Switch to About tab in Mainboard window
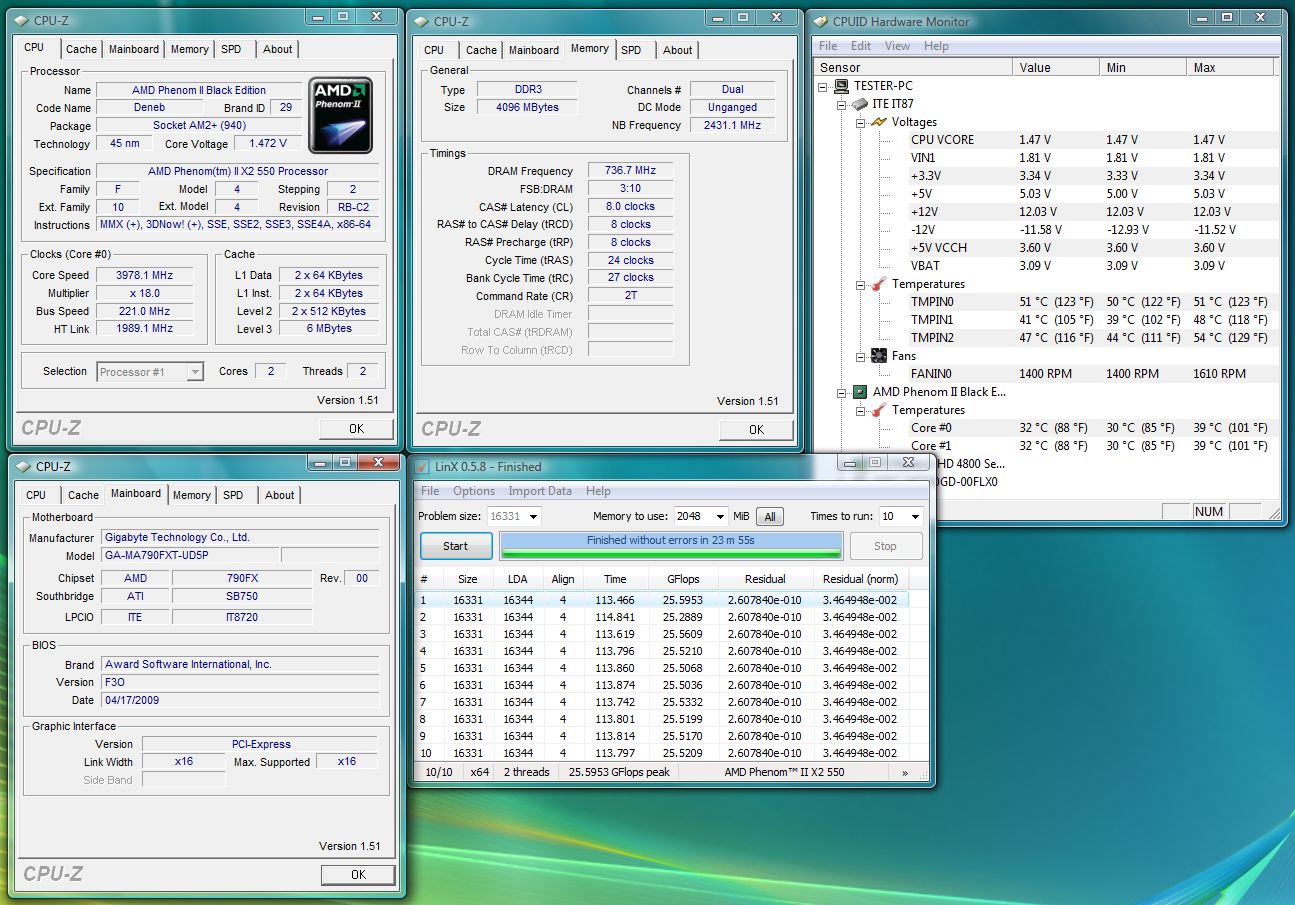Image resolution: width=1295 pixels, height=905 pixels. point(280,495)
